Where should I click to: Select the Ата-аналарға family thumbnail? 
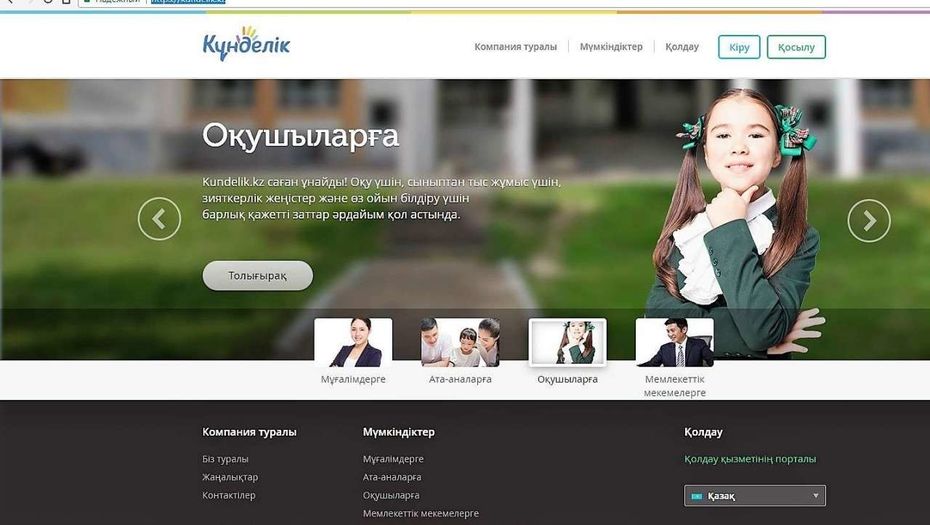click(x=460, y=343)
